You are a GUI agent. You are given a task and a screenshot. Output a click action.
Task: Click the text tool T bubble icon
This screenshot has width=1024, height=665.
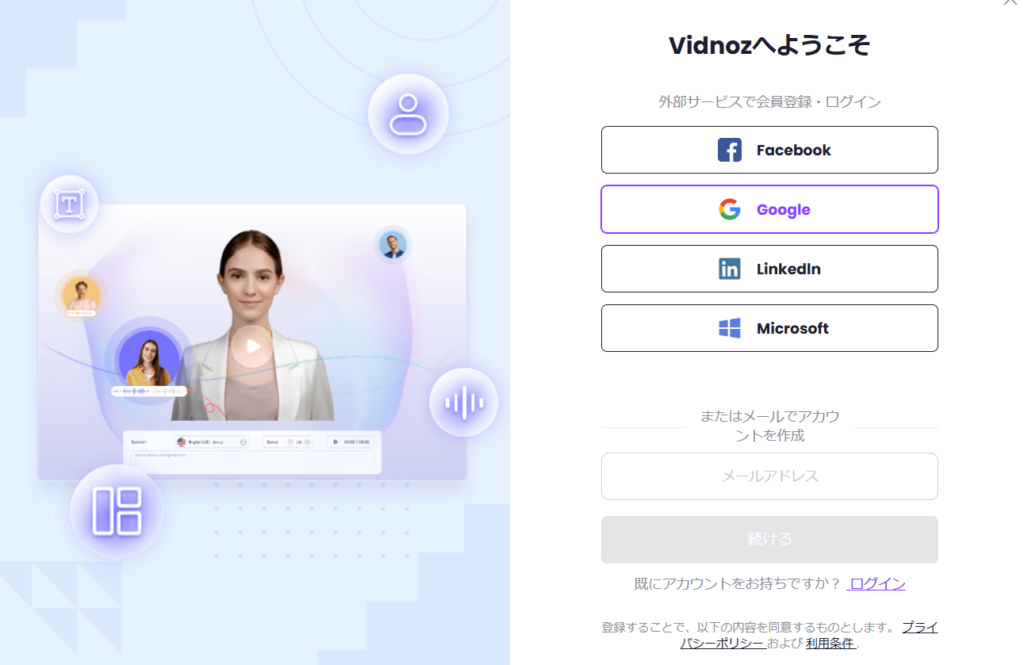tap(69, 204)
